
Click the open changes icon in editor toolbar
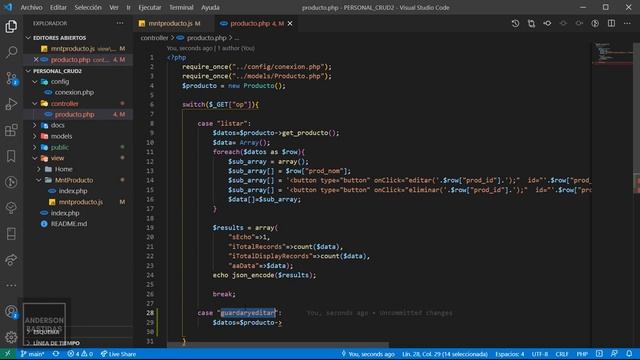[531, 24]
